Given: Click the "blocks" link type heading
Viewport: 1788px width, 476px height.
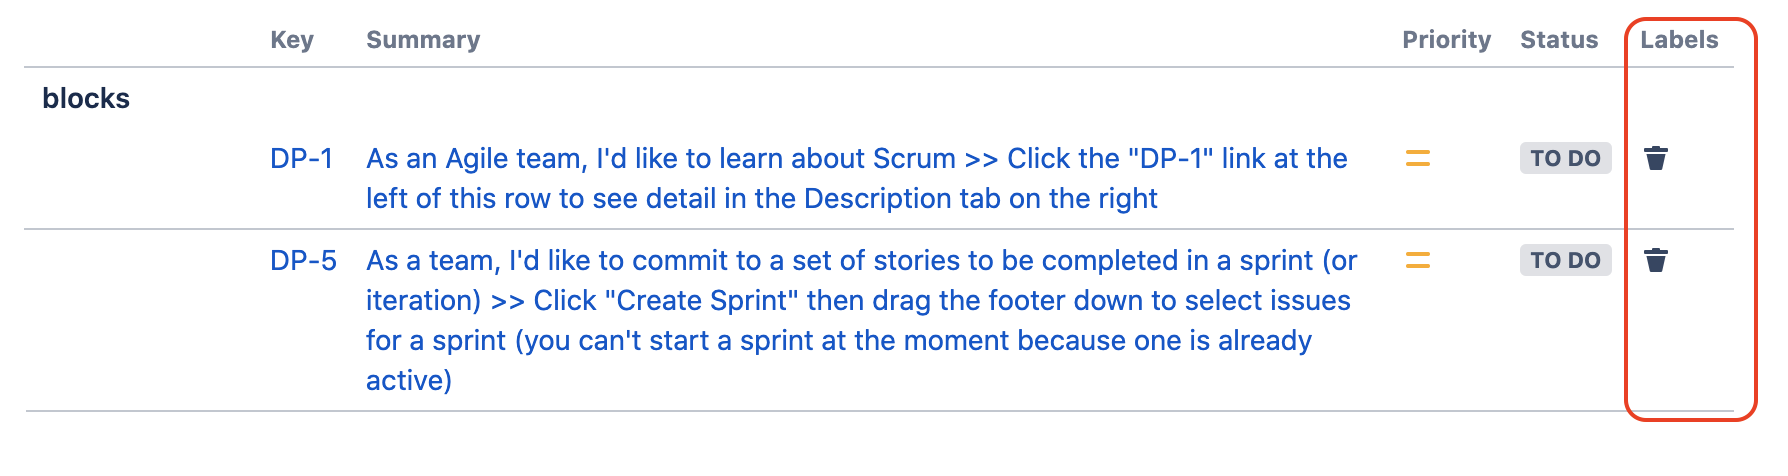Looking at the screenshot, I should pyautogui.click(x=86, y=98).
